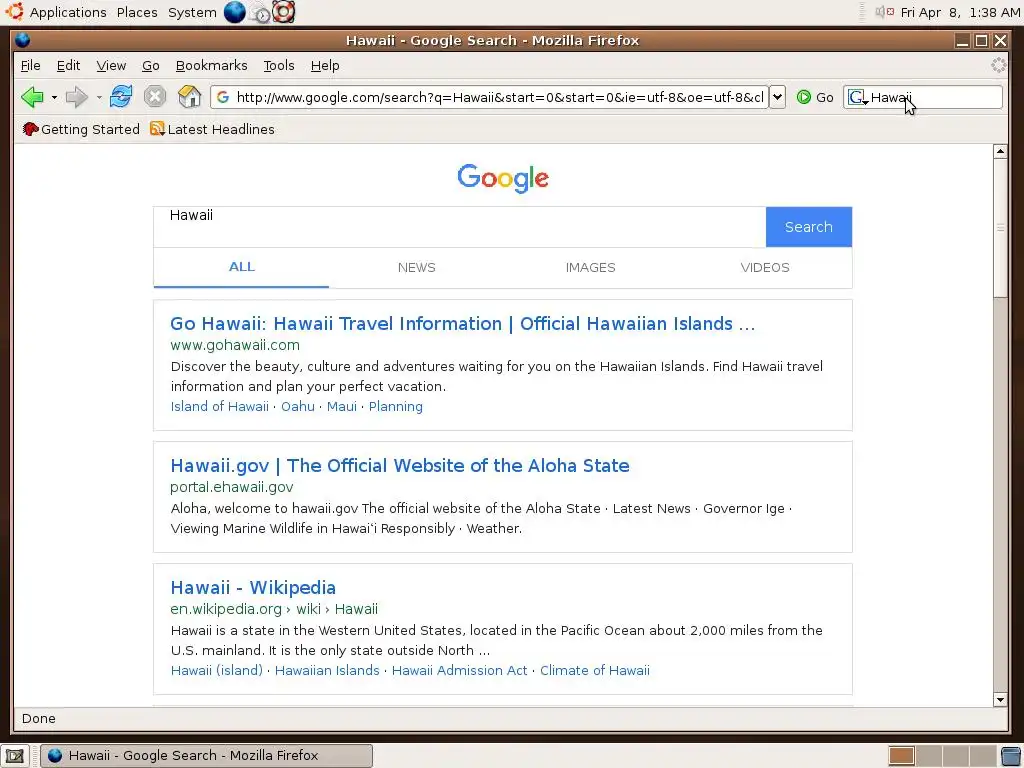This screenshot has width=1024, height=768.
Task: Open the Hawaii Admission Act sublink
Action: point(459,670)
